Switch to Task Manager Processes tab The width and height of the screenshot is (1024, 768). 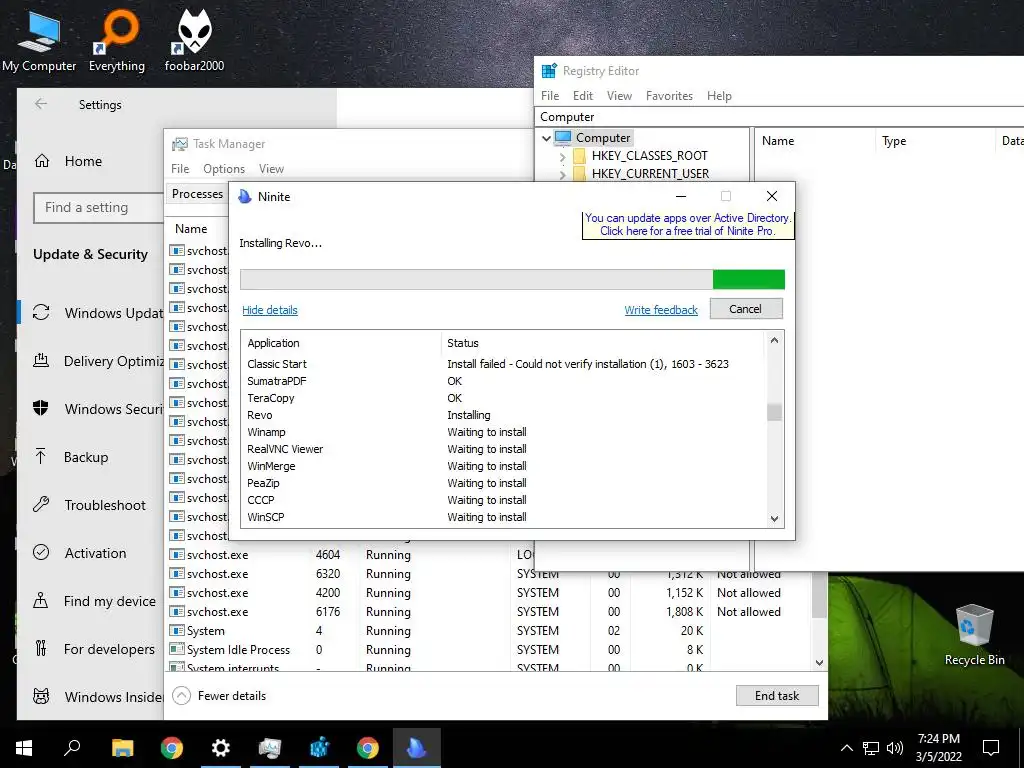(x=197, y=194)
